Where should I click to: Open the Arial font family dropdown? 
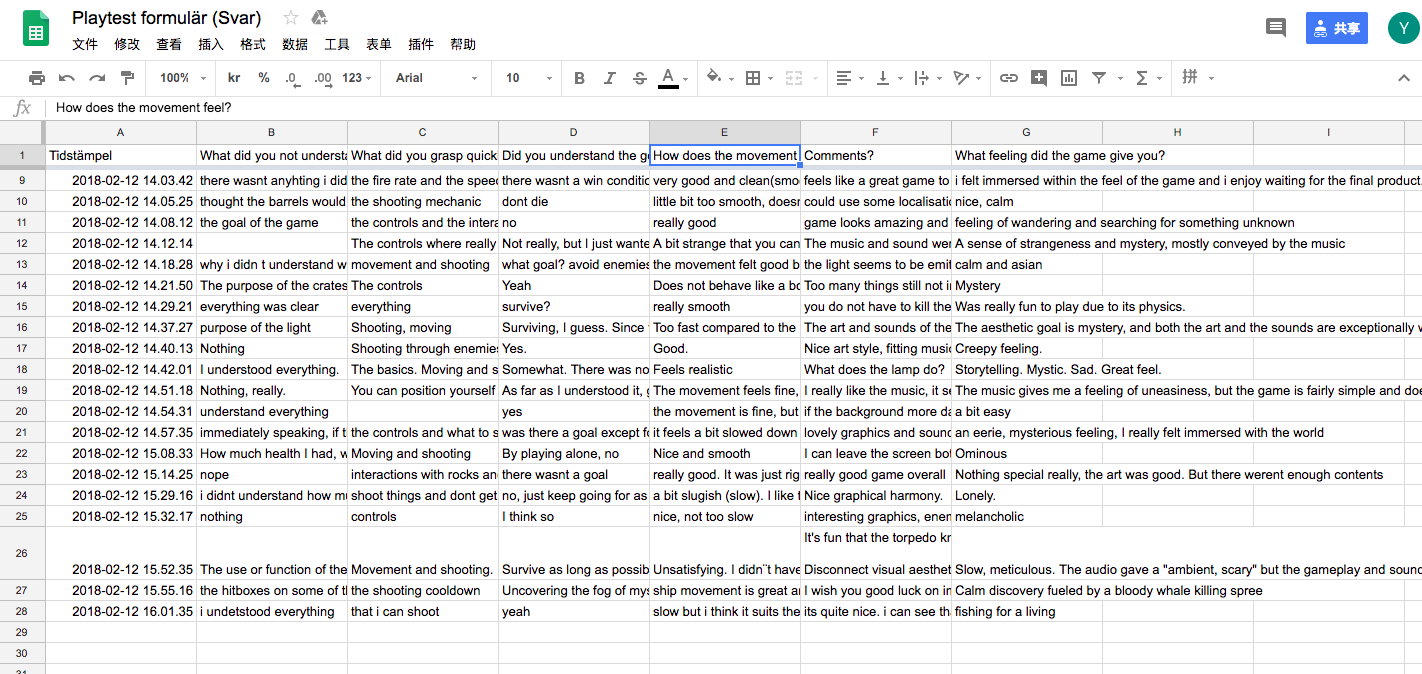[437, 78]
